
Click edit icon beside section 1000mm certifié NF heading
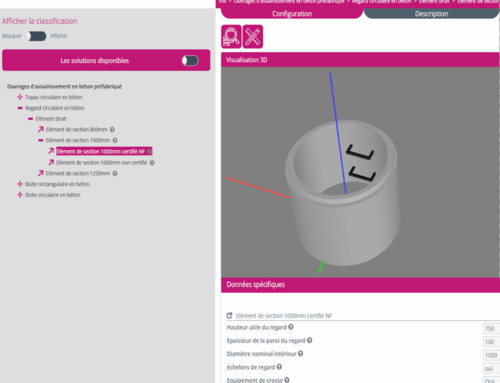(229, 315)
